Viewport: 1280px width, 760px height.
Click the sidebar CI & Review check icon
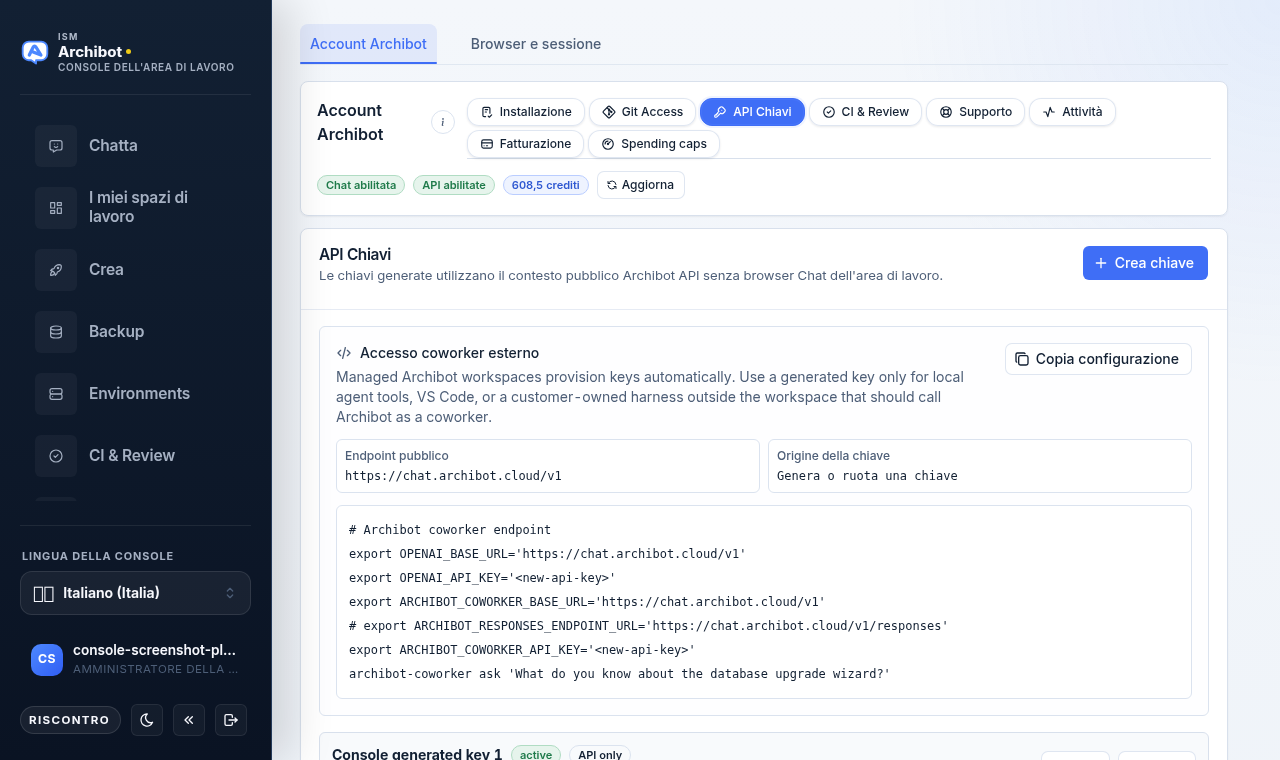coord(56,455)
